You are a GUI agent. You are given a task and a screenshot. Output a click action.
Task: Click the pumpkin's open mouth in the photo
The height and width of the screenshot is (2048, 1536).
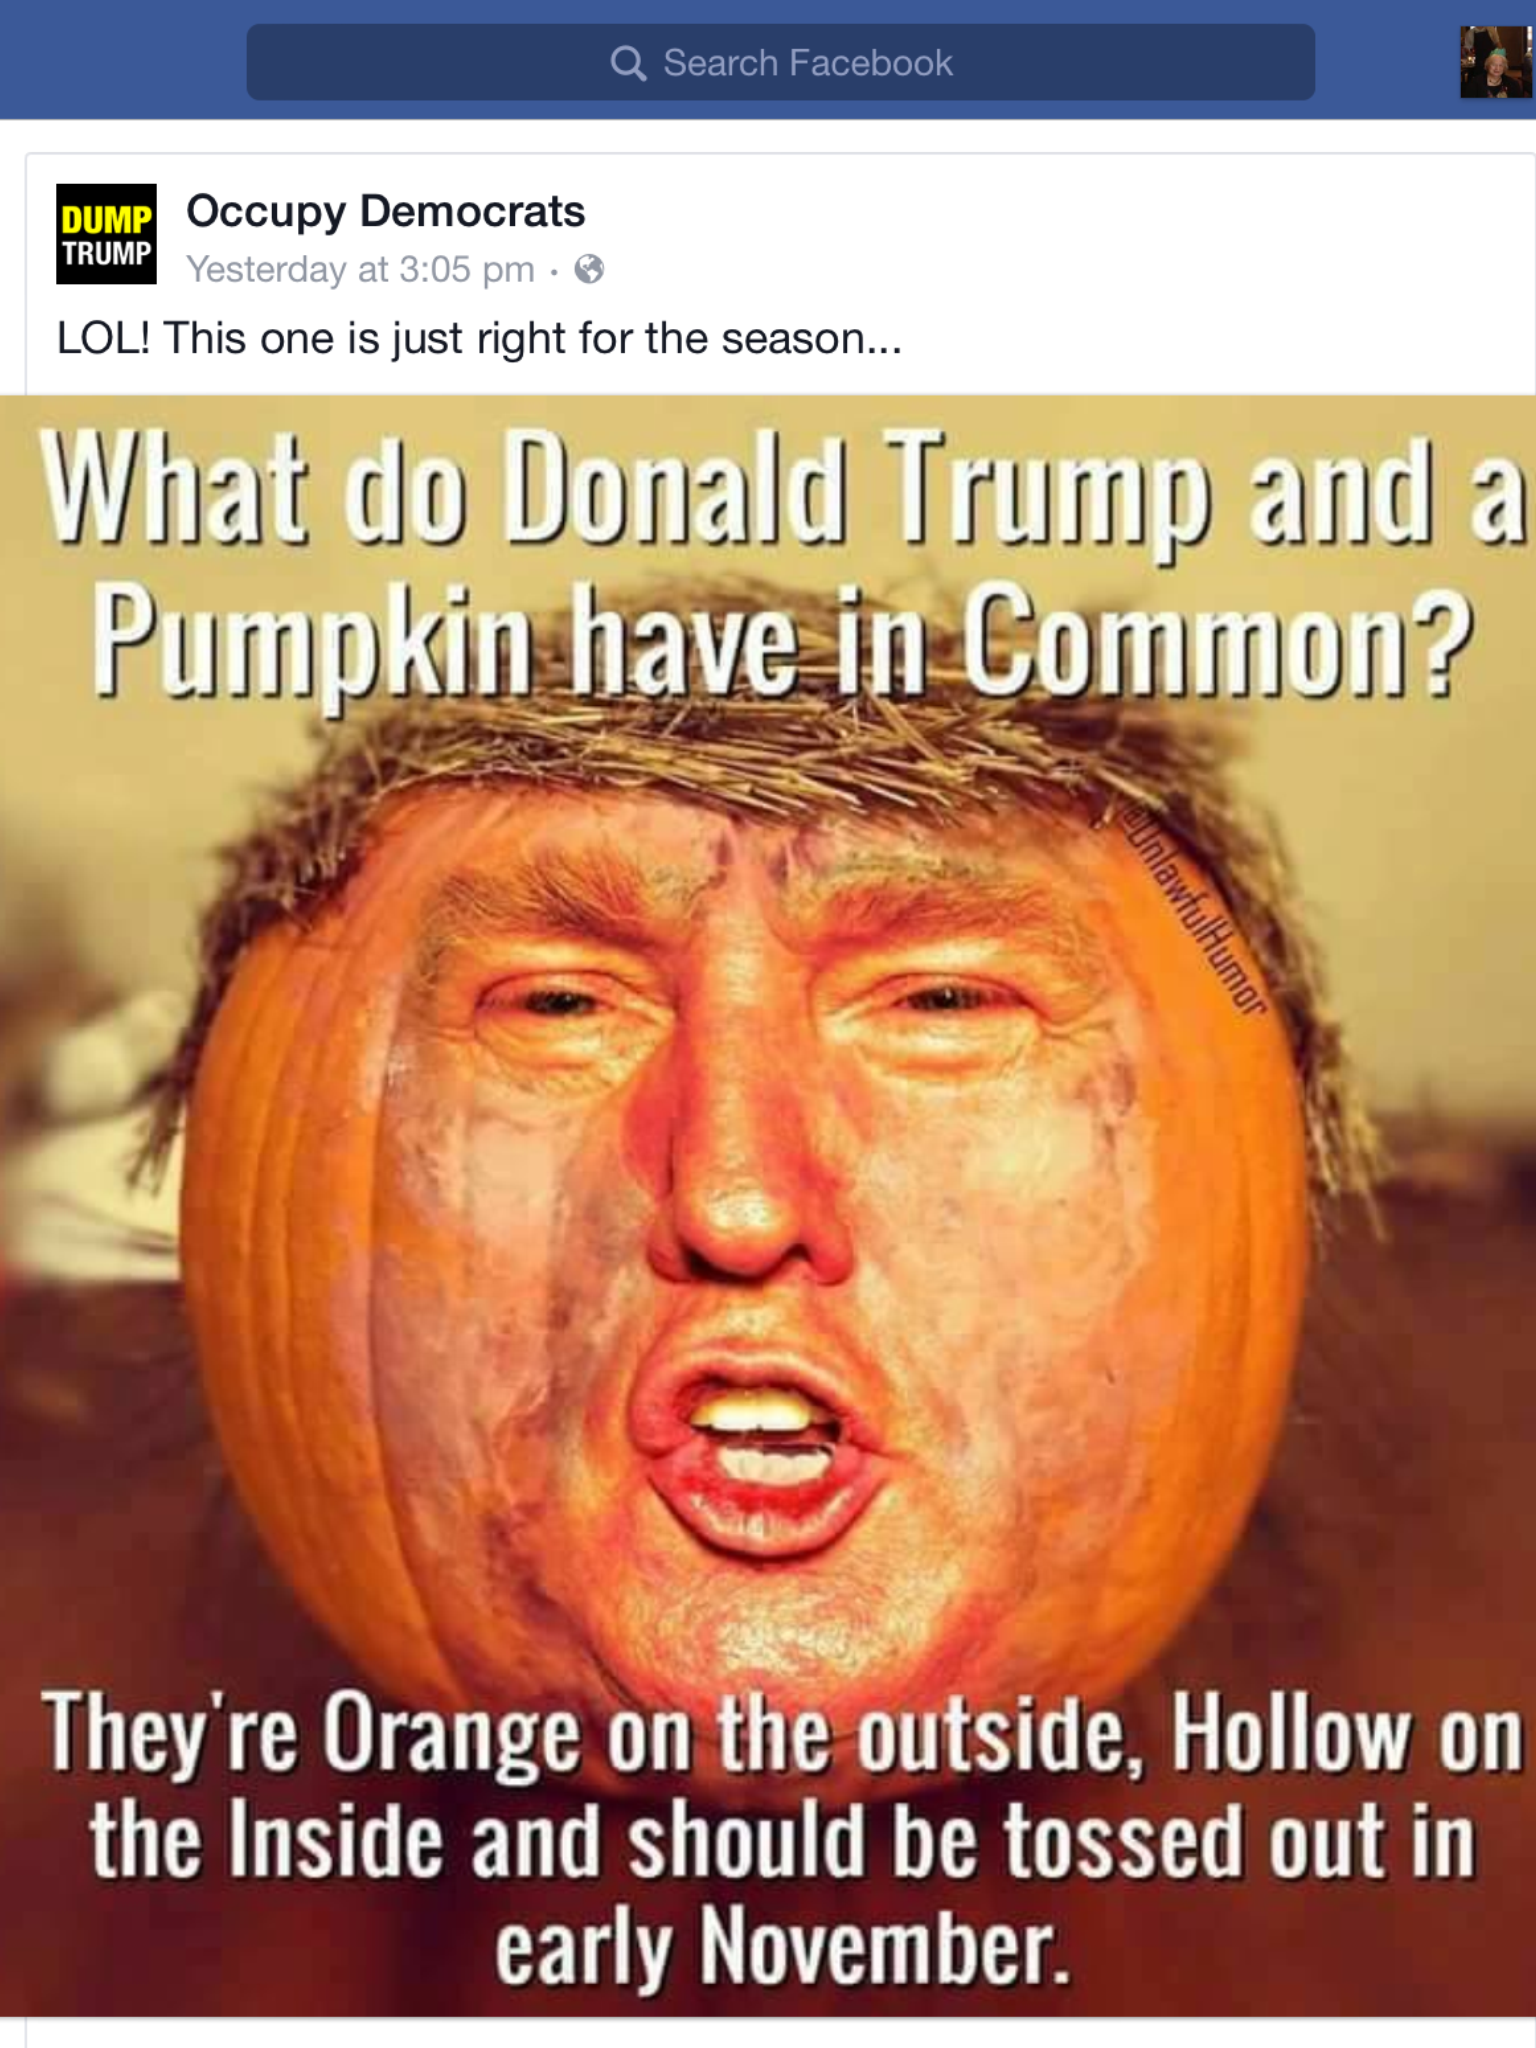760,1440
